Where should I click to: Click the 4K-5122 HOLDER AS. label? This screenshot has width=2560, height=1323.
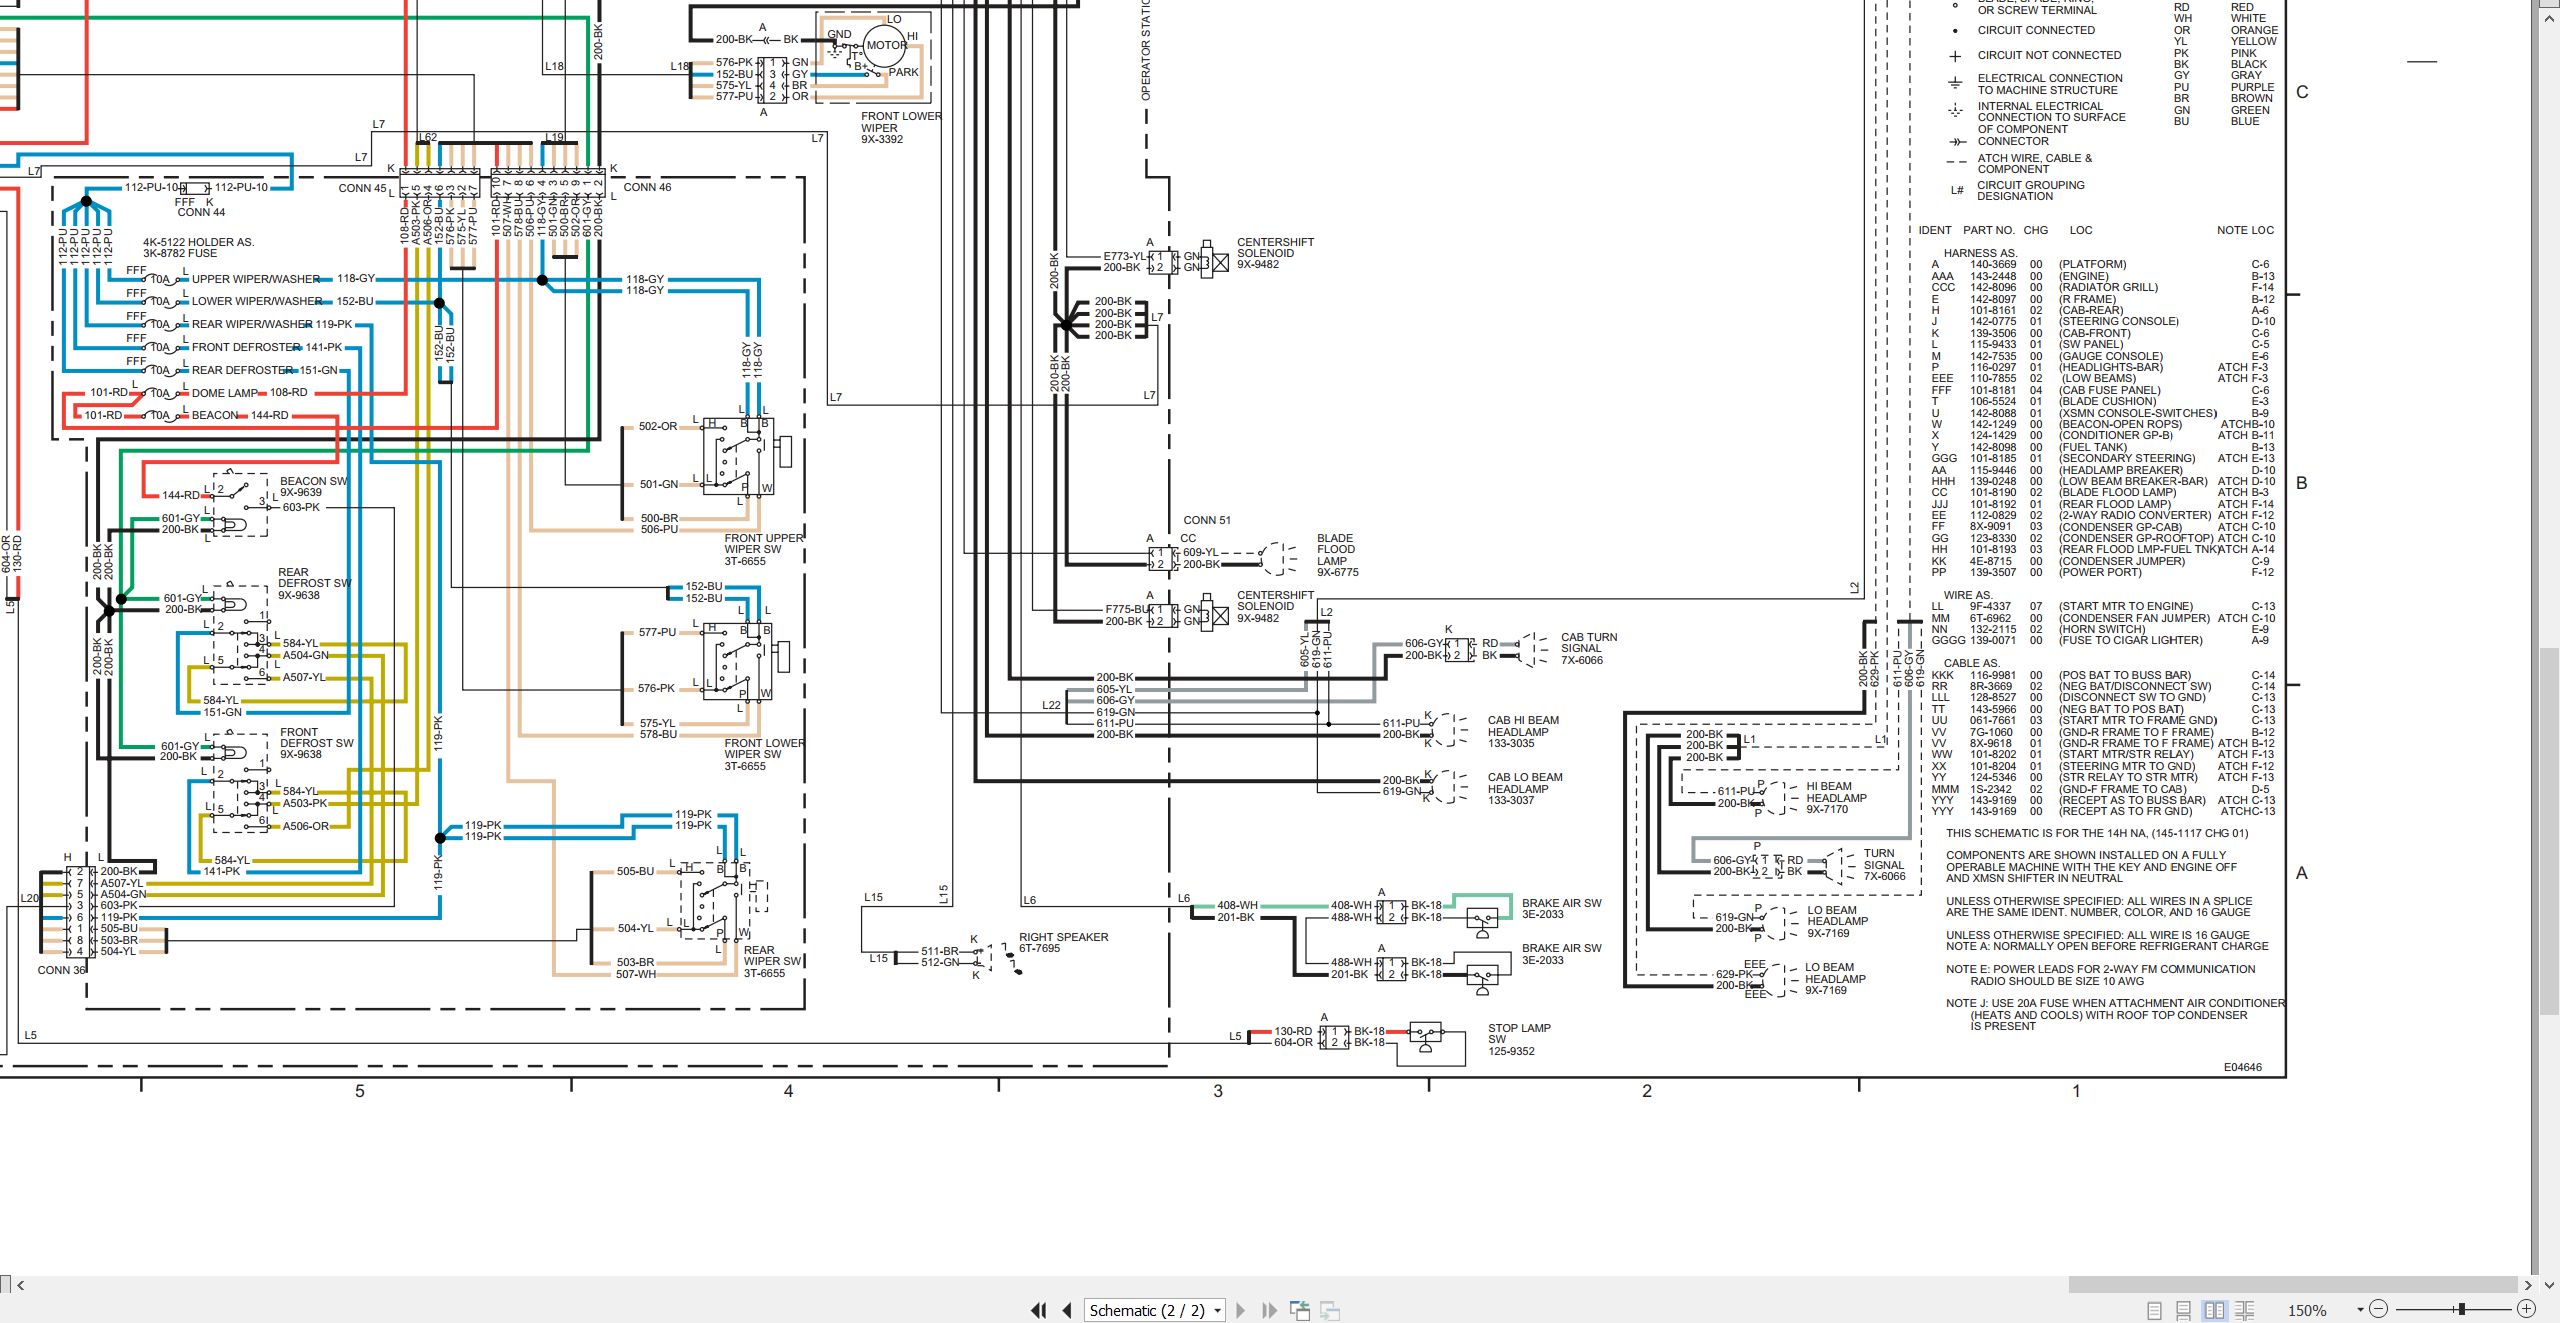coord(198,242)
